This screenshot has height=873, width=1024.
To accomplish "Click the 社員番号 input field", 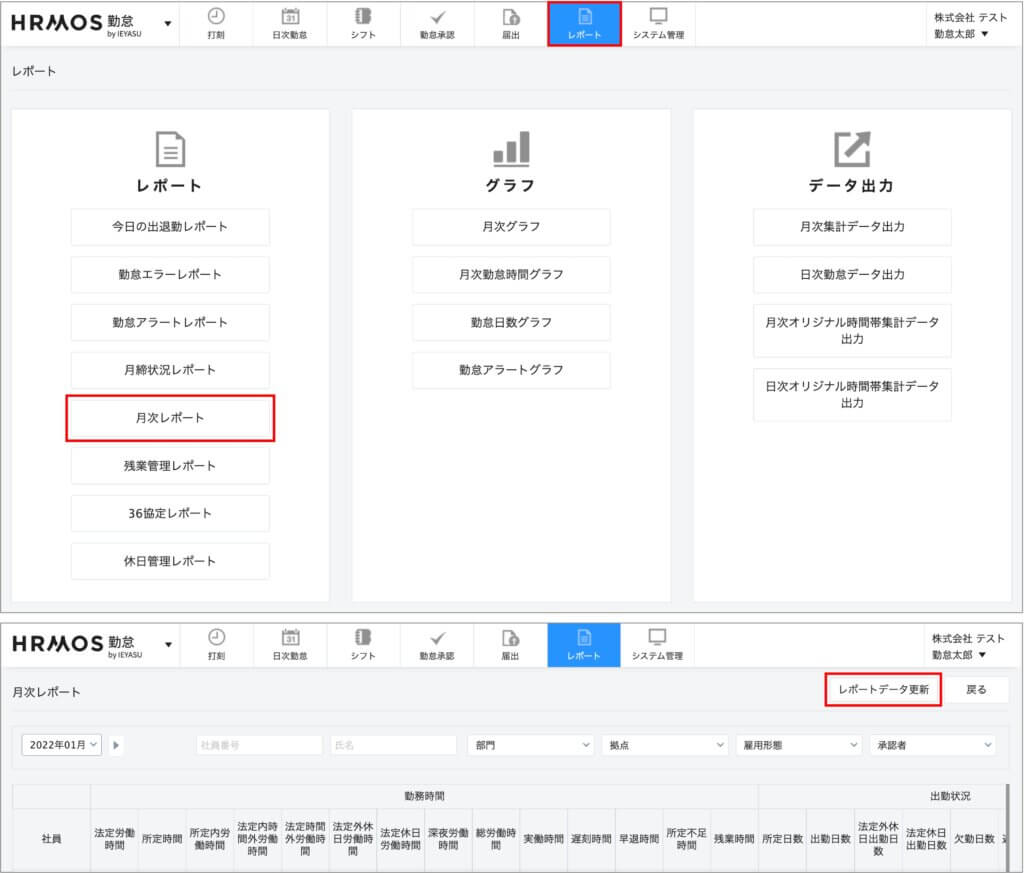I will (x=259, y=745).
